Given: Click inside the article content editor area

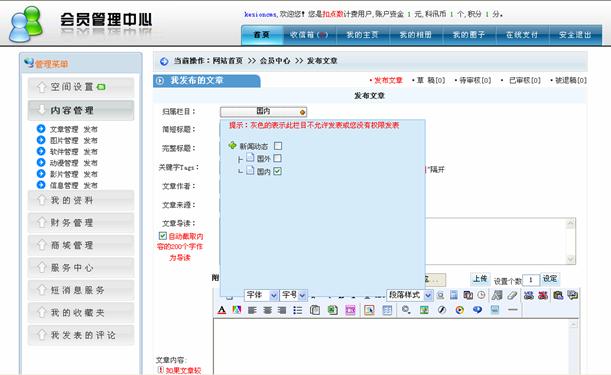Looking at the screenshot, I should tap(391, 347).
